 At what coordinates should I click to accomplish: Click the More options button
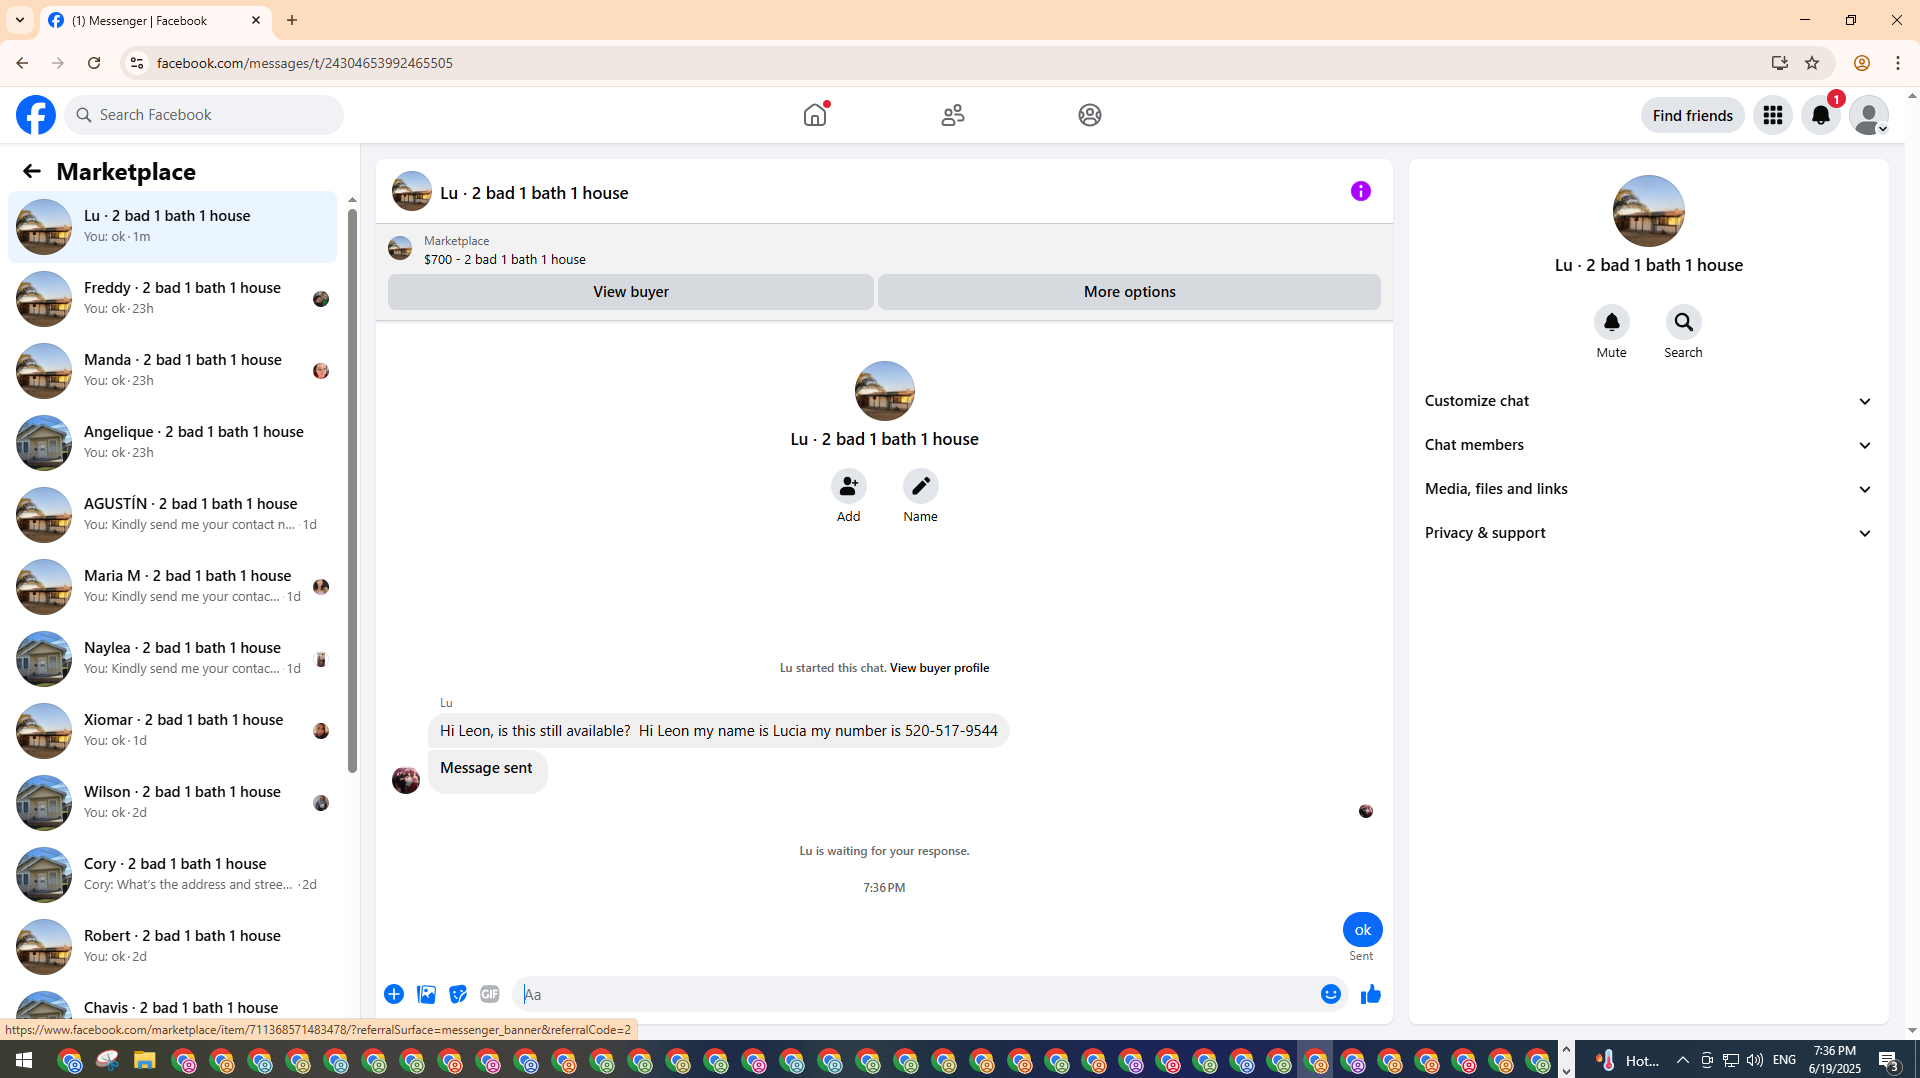(x=1130, y=292)
